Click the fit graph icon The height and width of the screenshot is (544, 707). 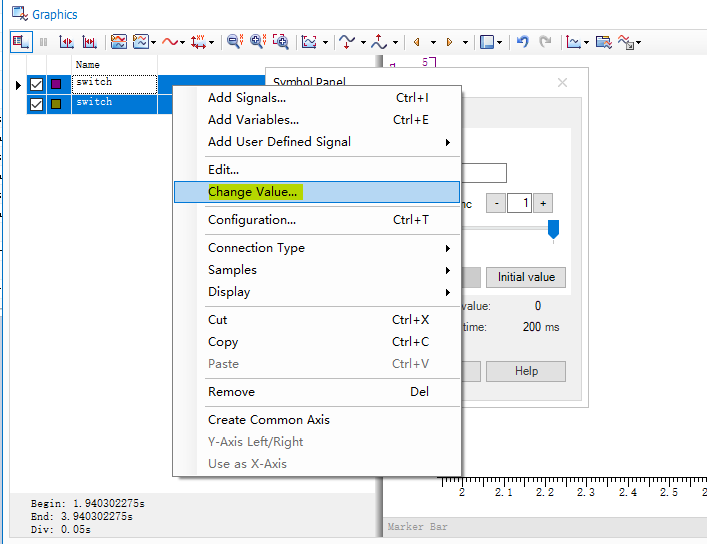tap(309, 42)
